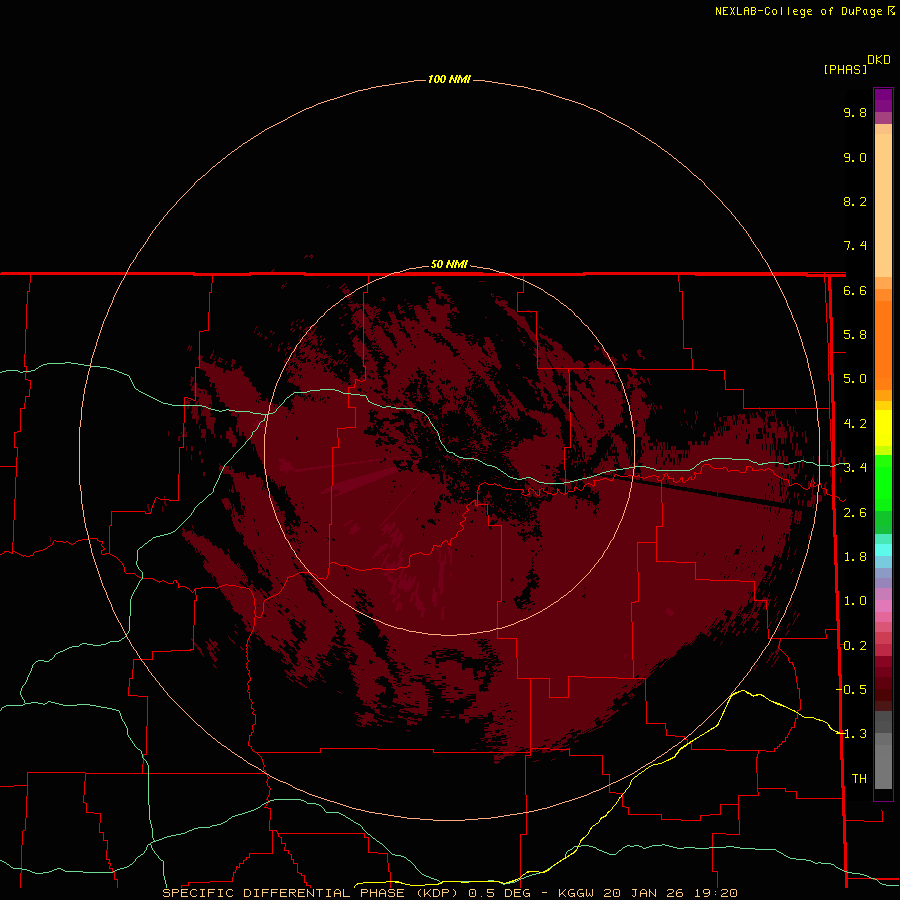Select the -0.5 legend value

(851, 690)
